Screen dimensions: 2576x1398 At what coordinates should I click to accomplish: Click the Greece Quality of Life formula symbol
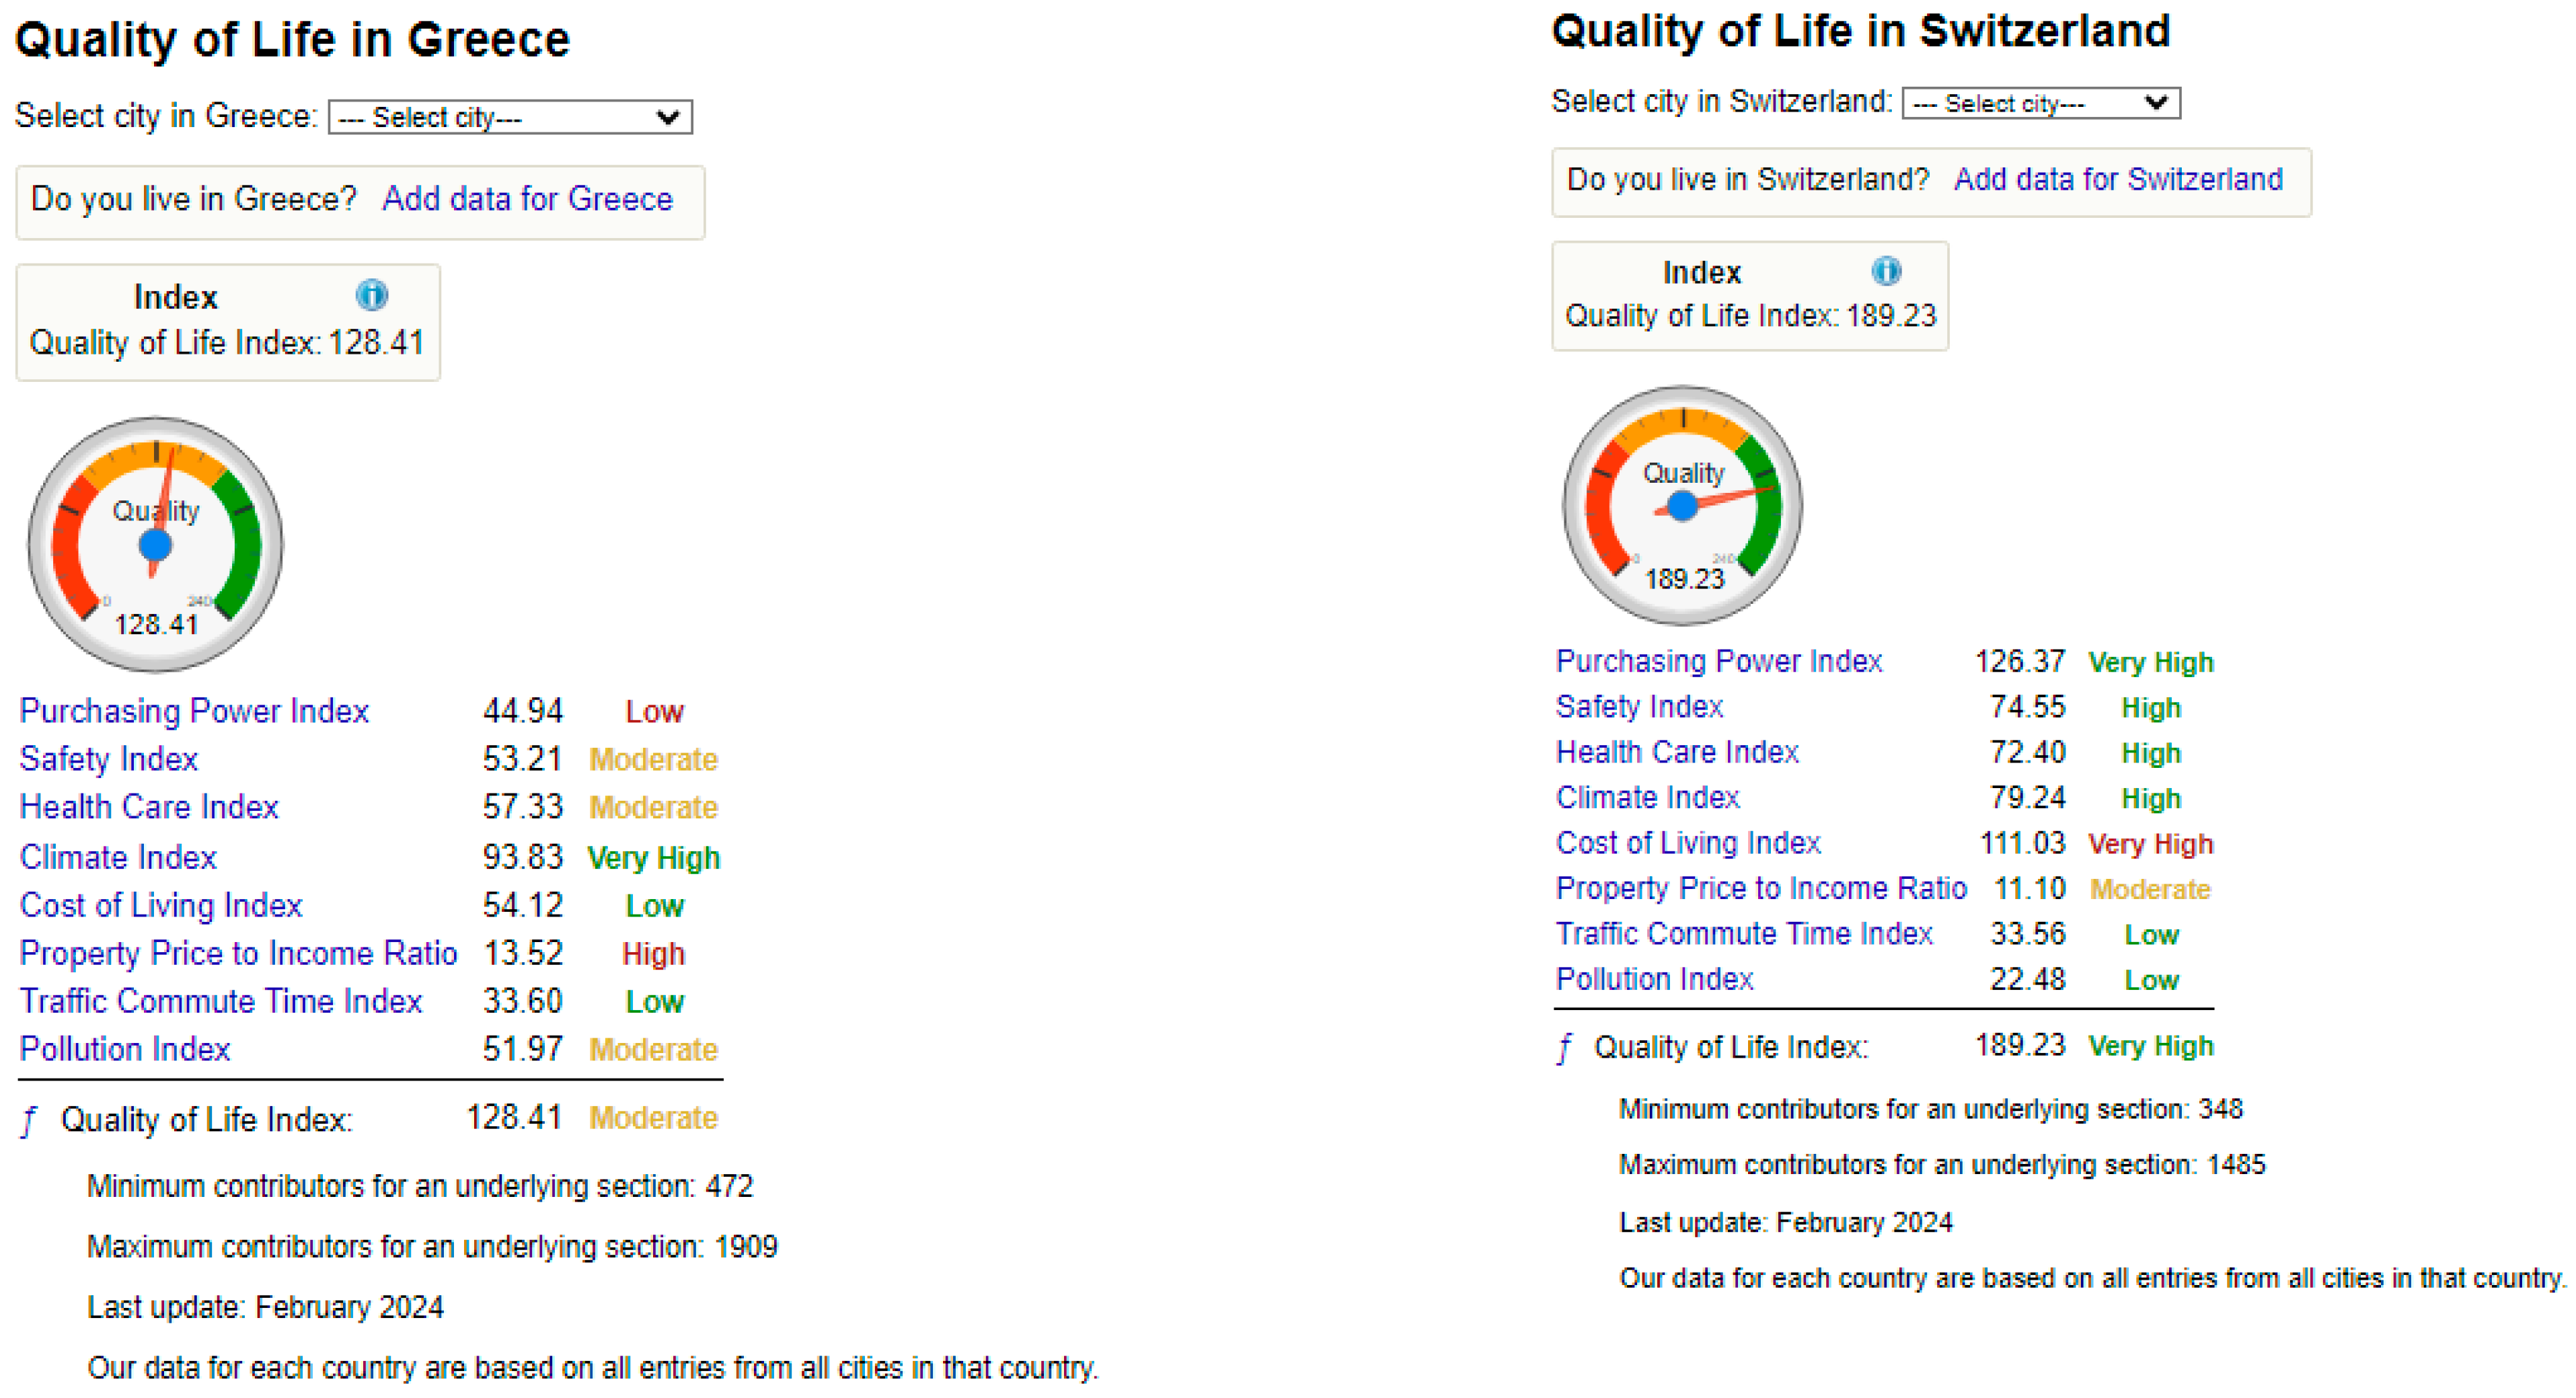pos(29,1121)
